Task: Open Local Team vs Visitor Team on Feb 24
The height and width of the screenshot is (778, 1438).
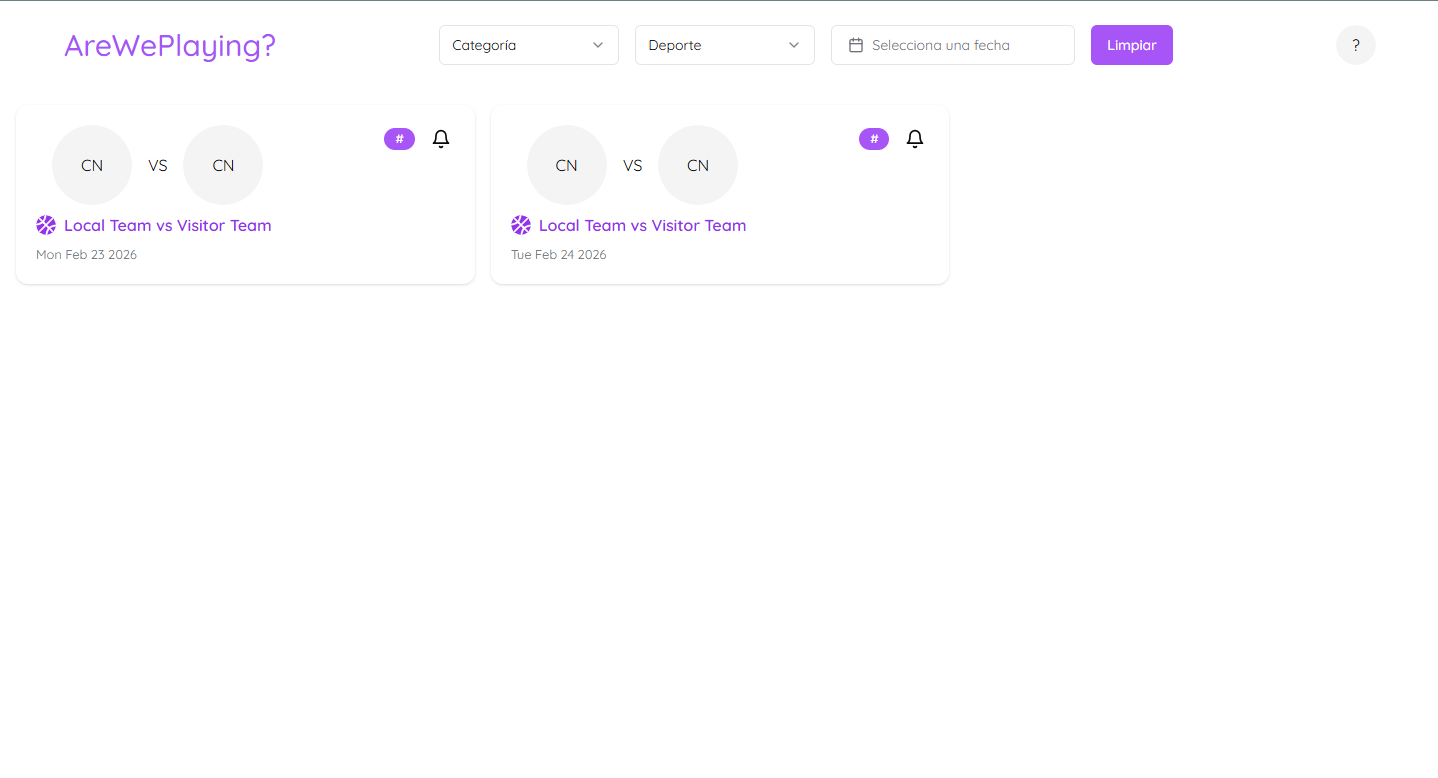Action: (x=642, y=225)
